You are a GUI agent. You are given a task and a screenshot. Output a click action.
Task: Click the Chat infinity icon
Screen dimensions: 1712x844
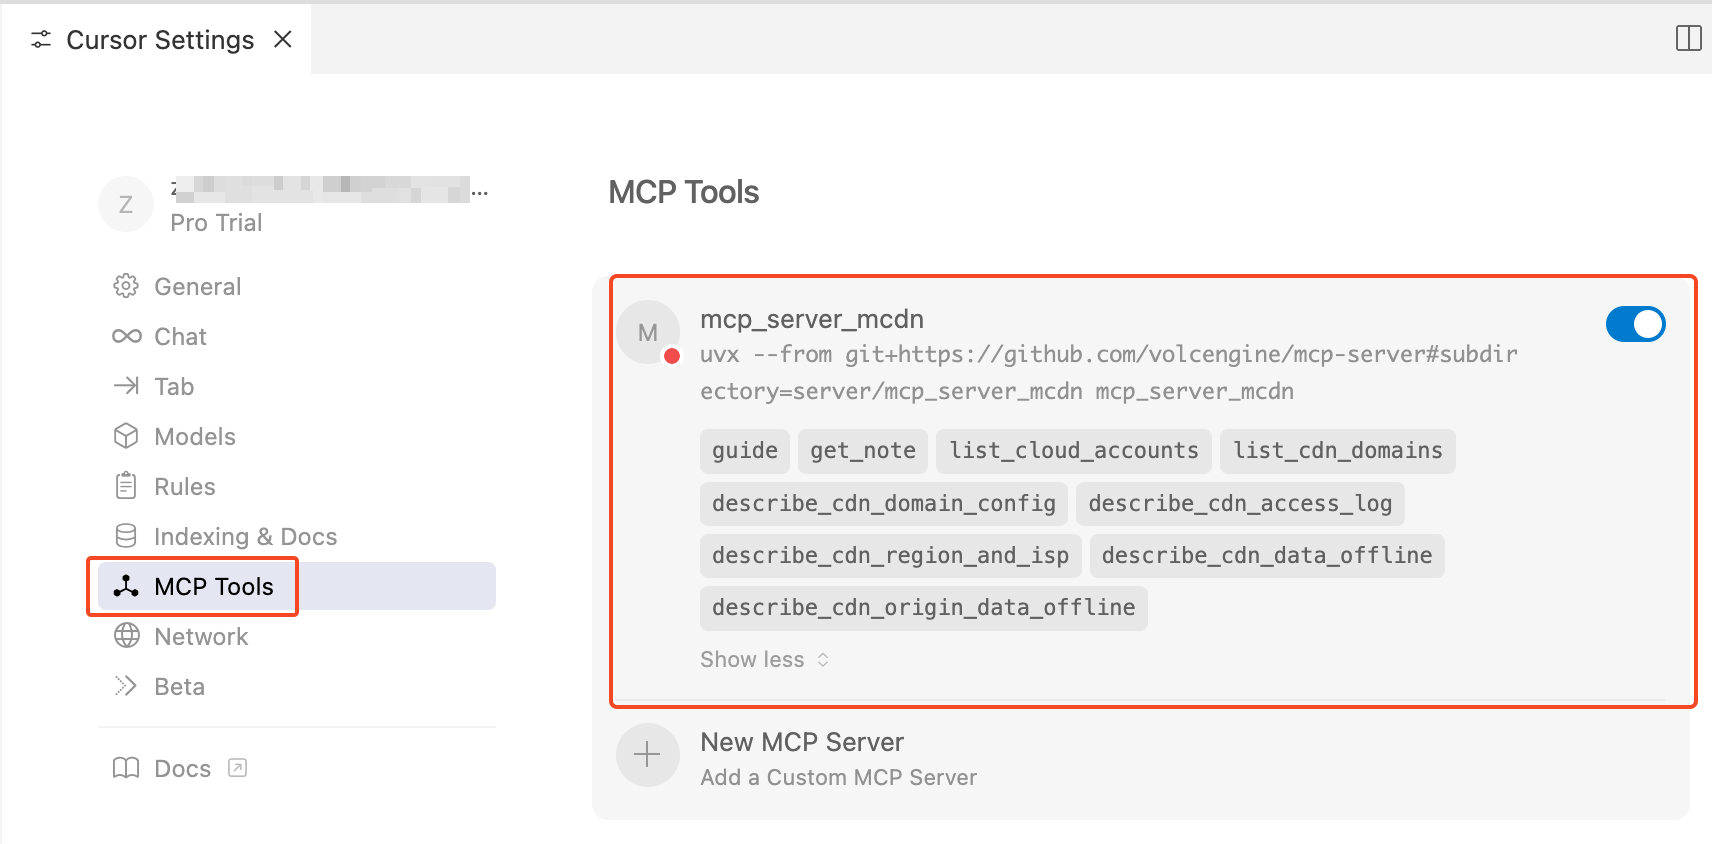coord(126,336)
